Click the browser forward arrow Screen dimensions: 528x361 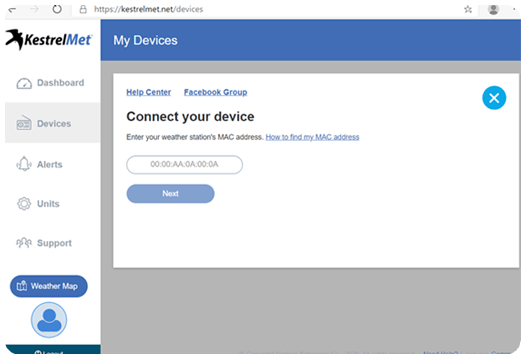34,9
